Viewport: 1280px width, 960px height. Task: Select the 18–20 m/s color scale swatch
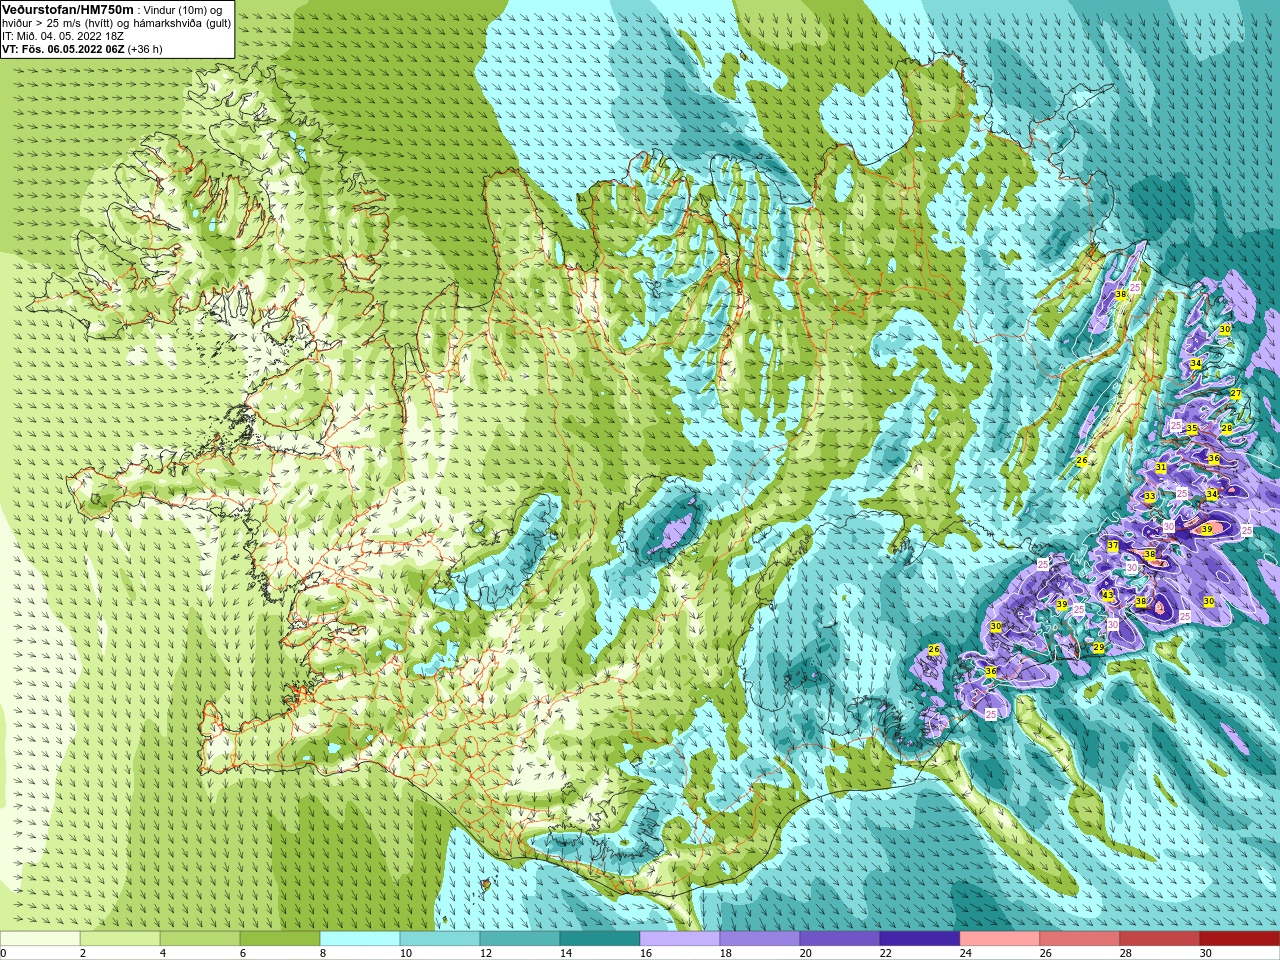tap(760, 939)
